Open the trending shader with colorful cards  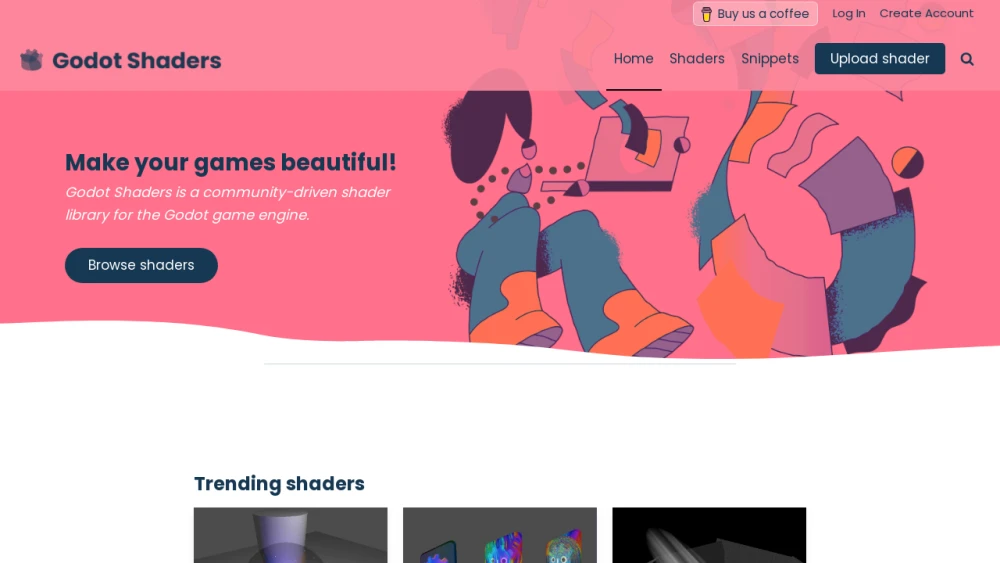(499, 535)
